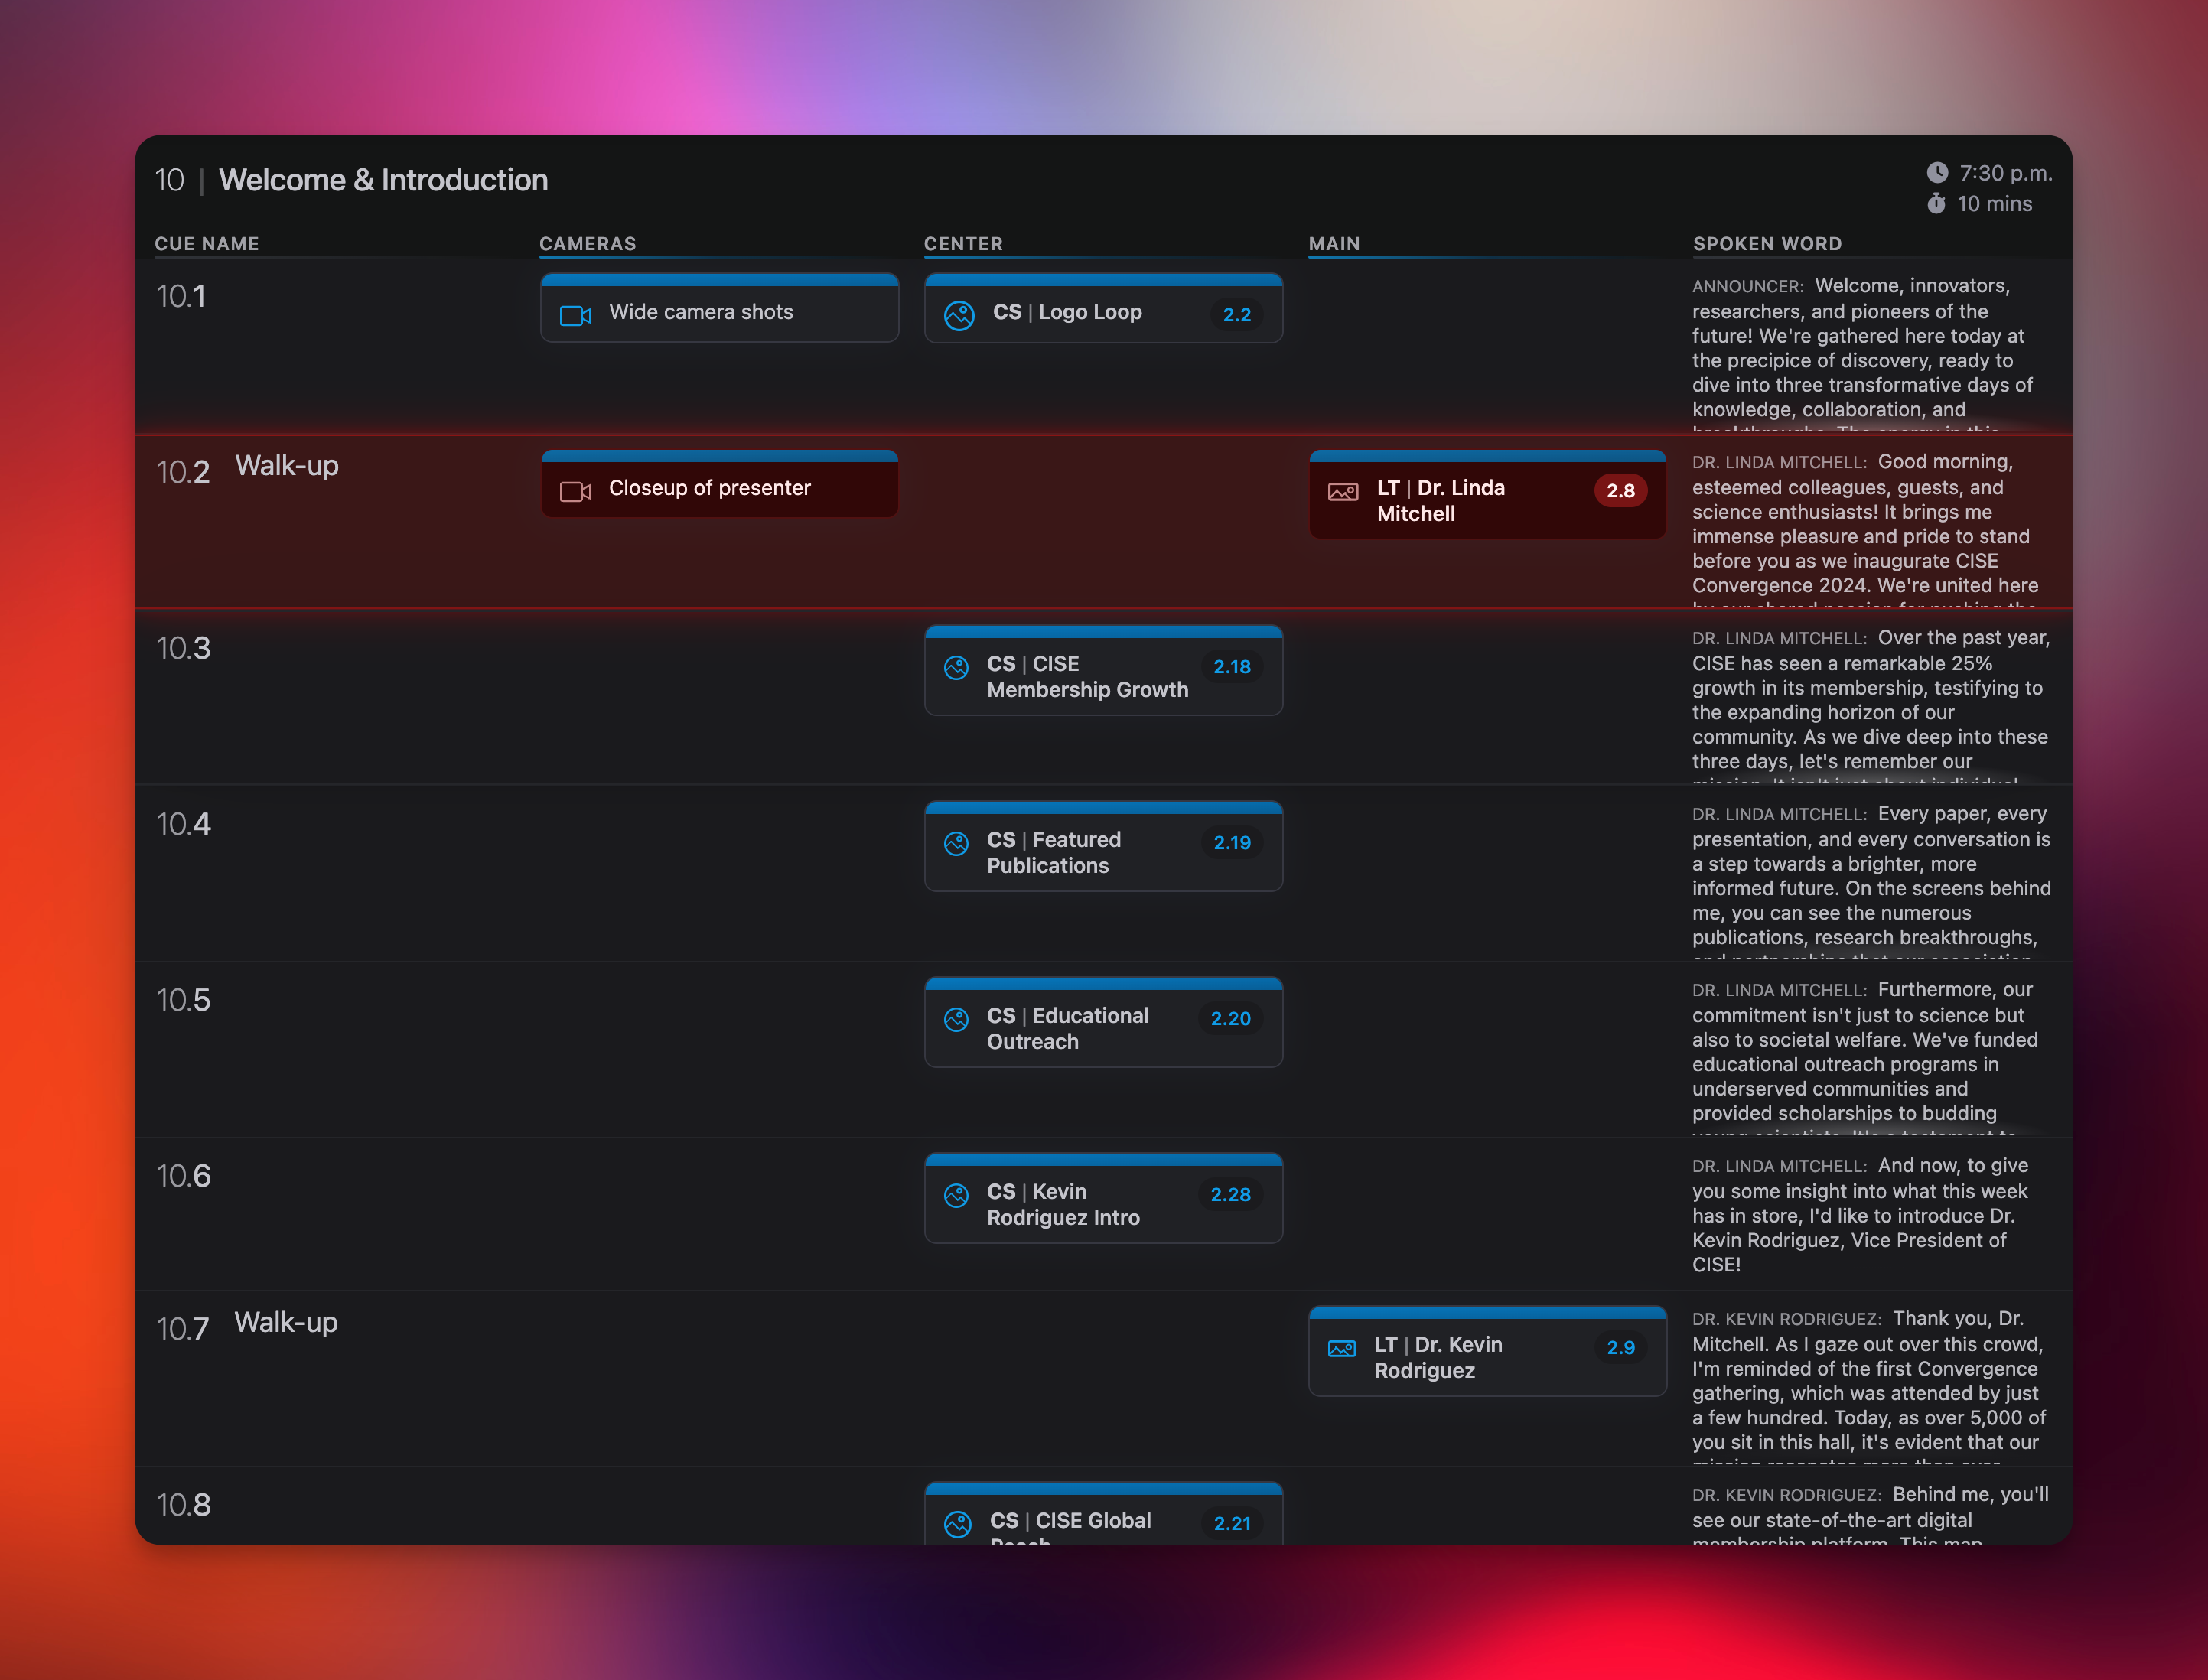The width and height of the screenshot is (2208, 1680).
Task: Click the 2.28 badge on Kevin Rodriguez Intro
Action: [1230, 1195]
